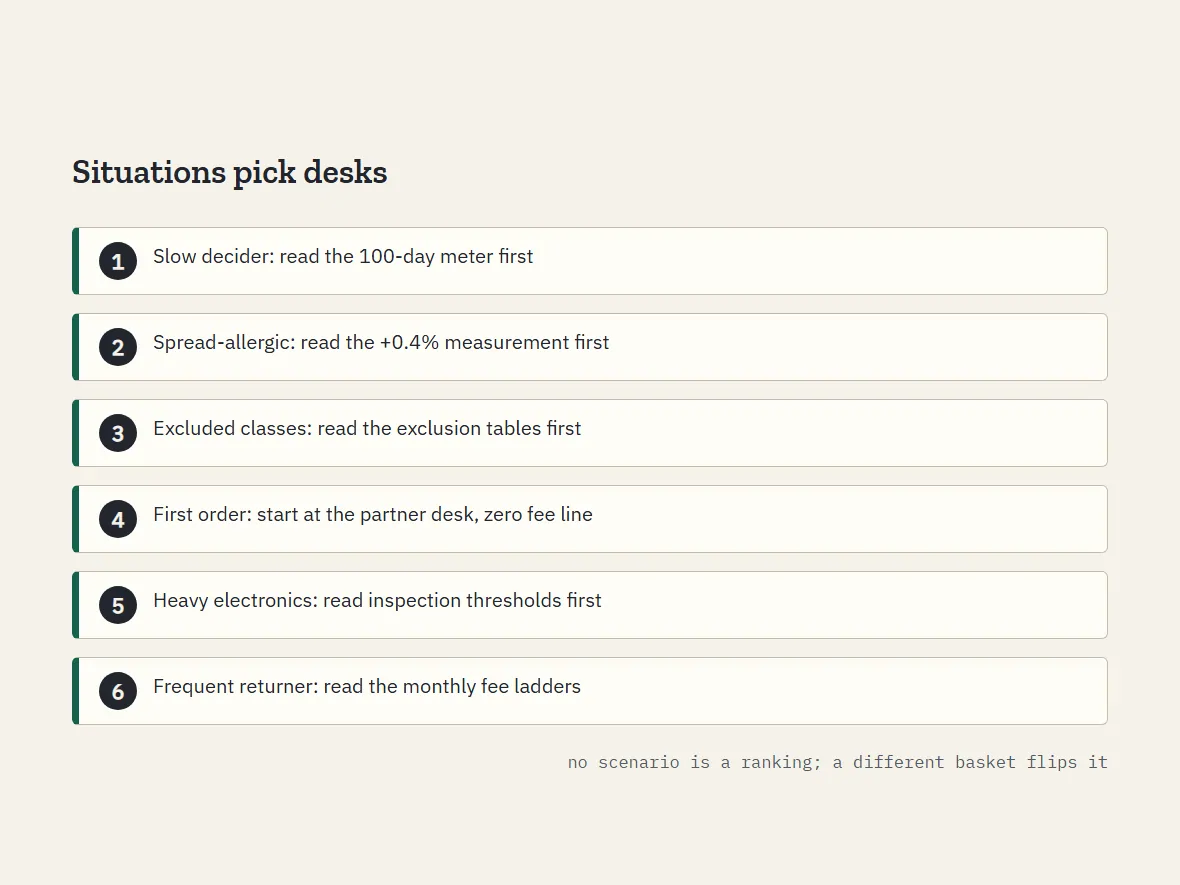Screen dimensions: 1180x885
Task: Click green accent bar of Heavy electronics card
Action: (75, 605)
